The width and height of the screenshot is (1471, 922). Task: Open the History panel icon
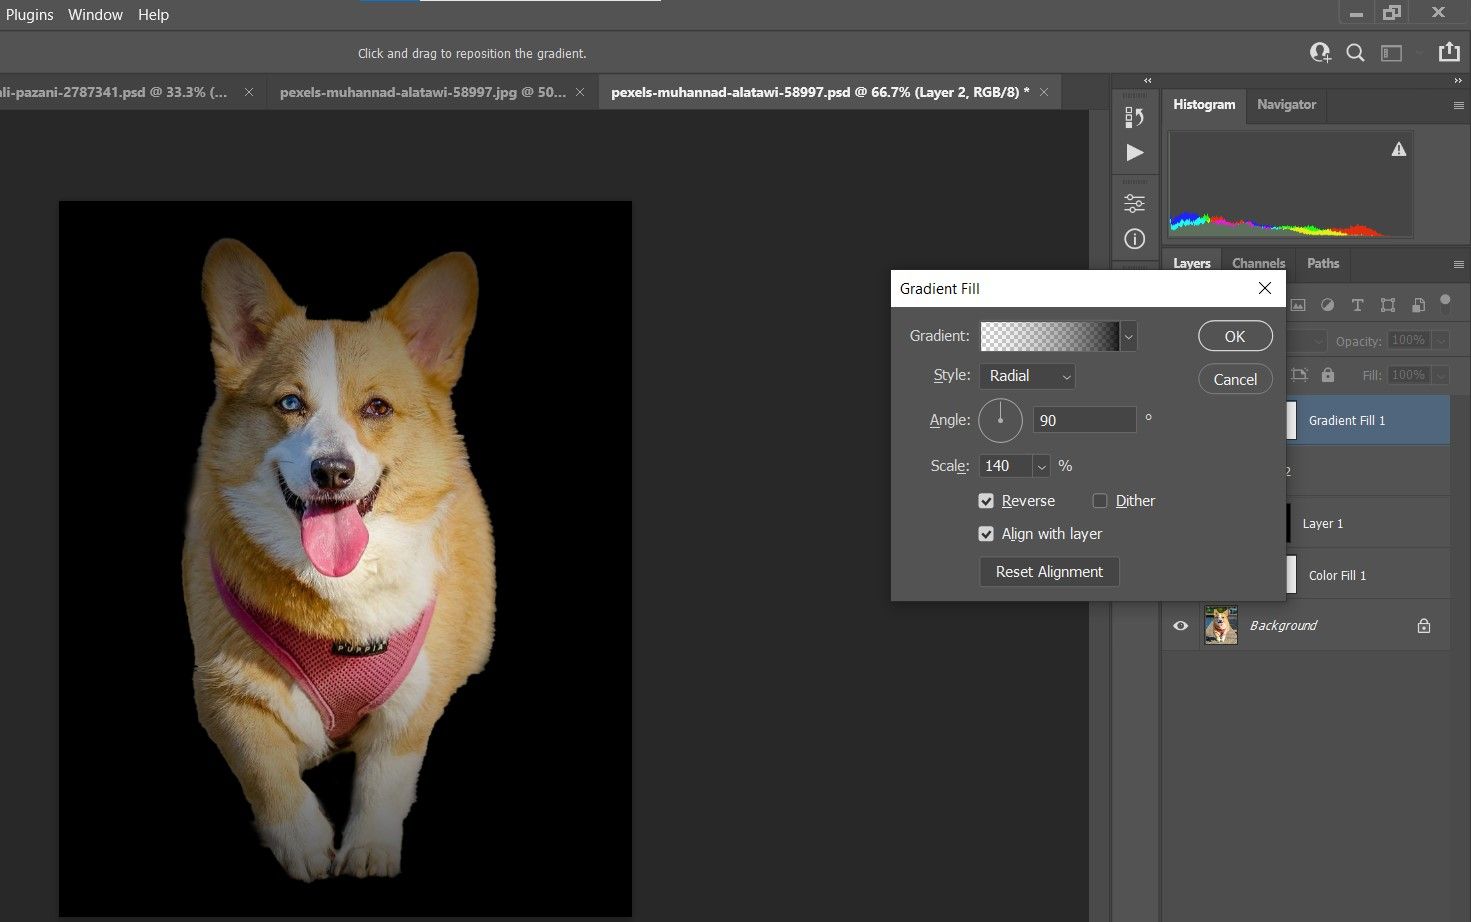tap(1134, 117)
